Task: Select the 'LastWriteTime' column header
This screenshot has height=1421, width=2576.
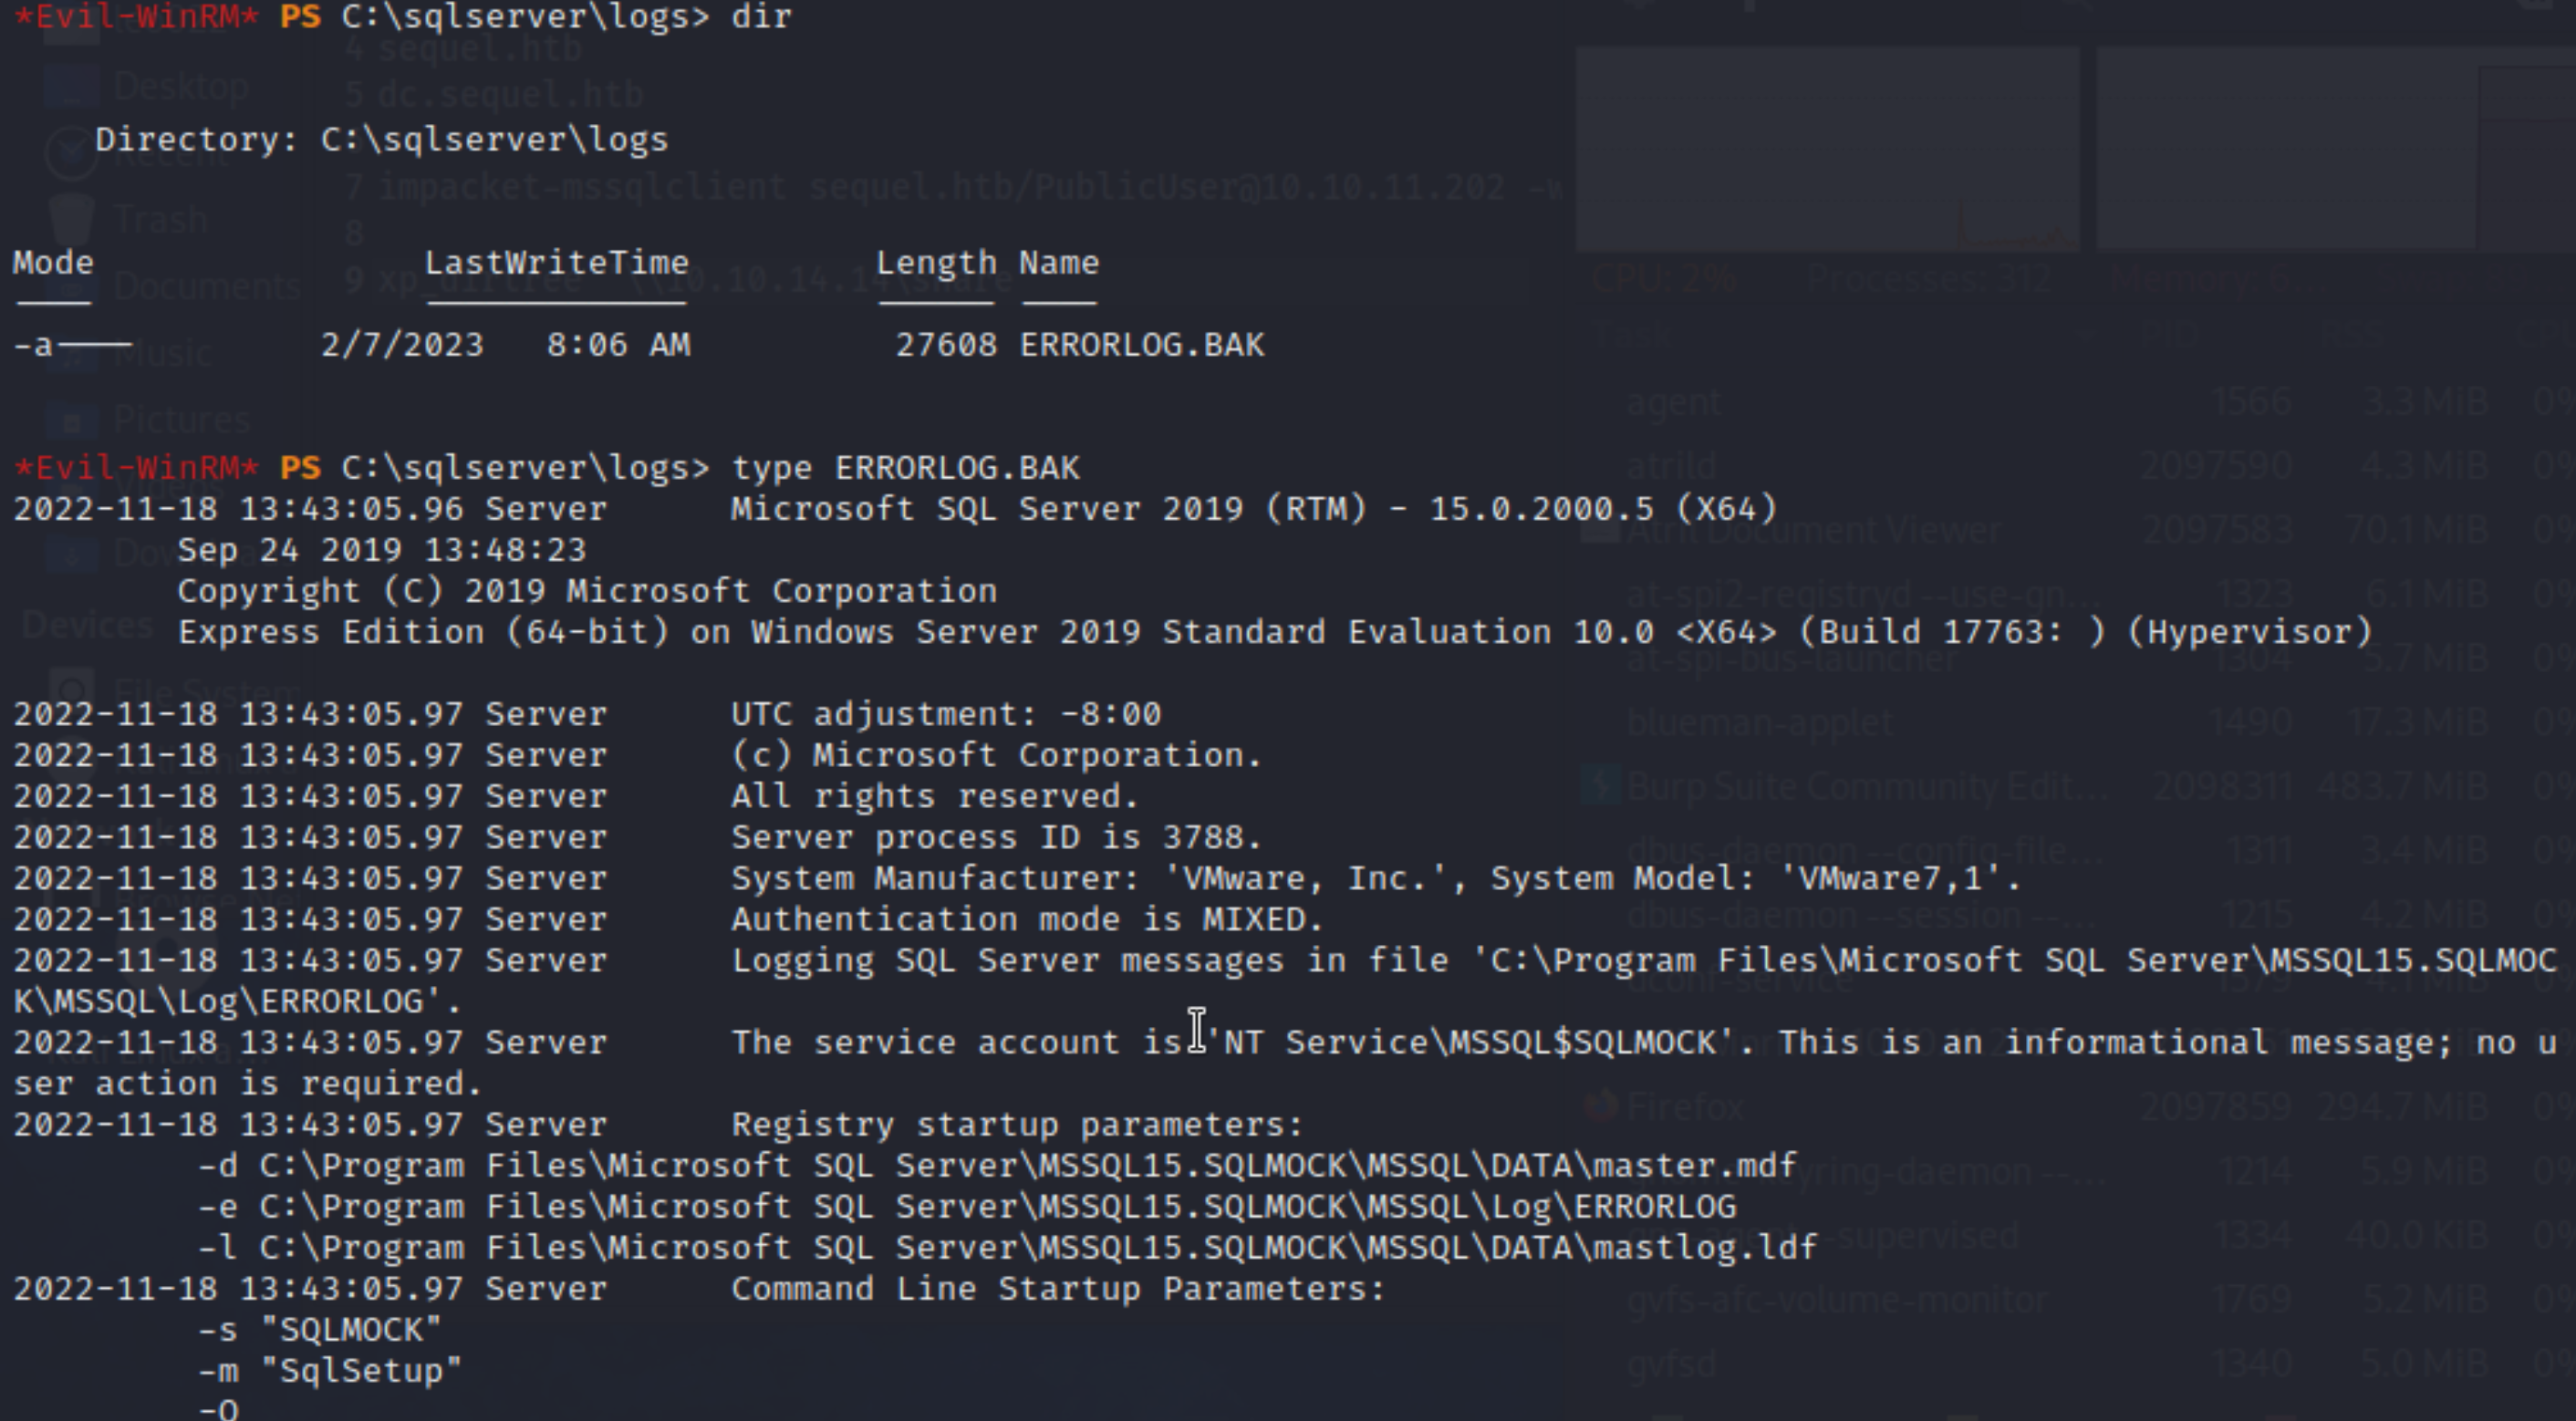Action: coord(556,263)
